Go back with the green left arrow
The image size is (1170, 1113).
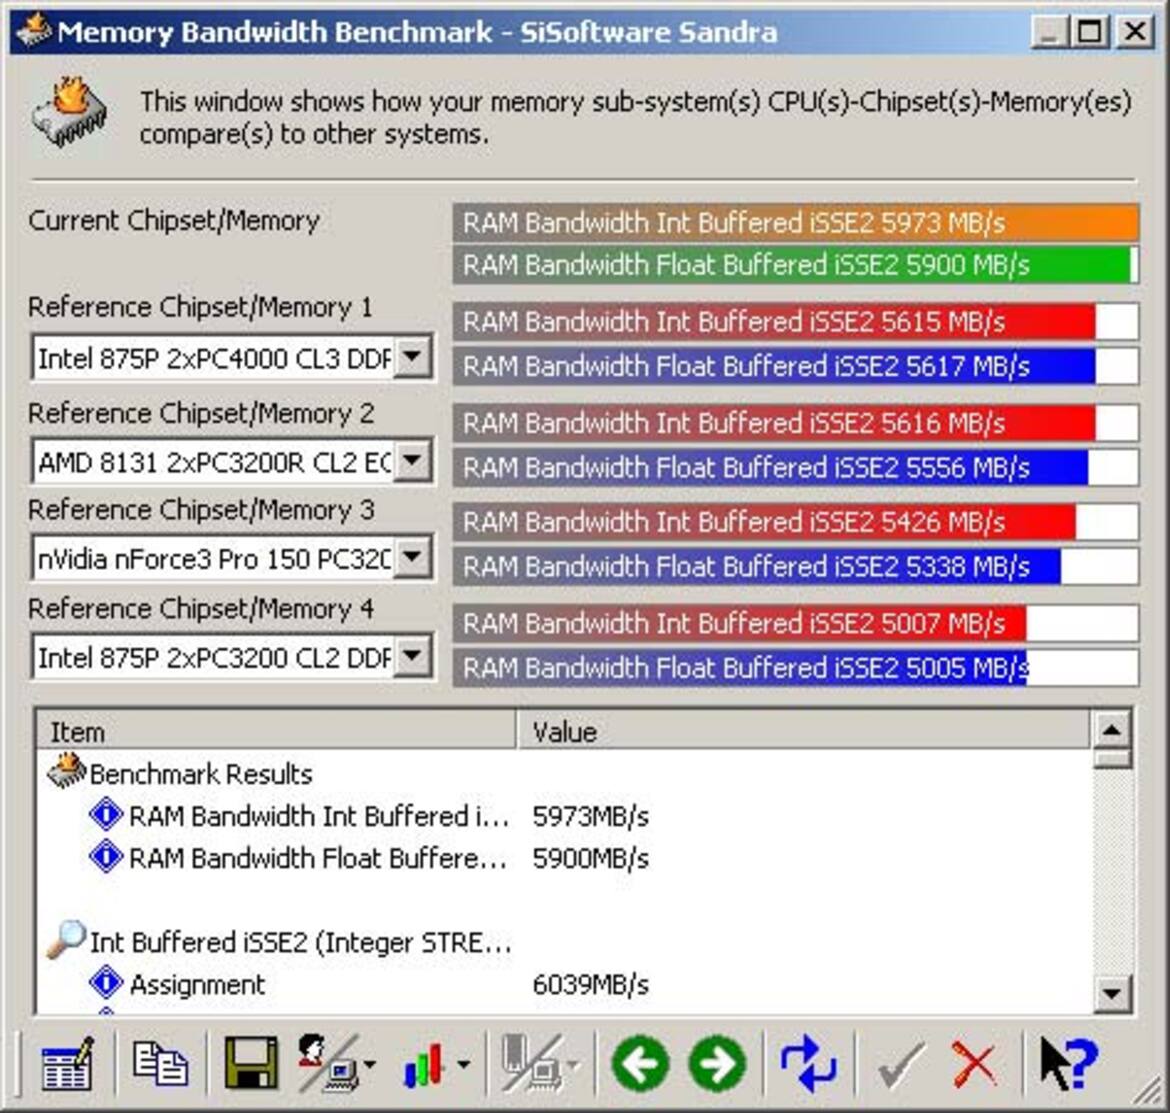coord(640,1064)
